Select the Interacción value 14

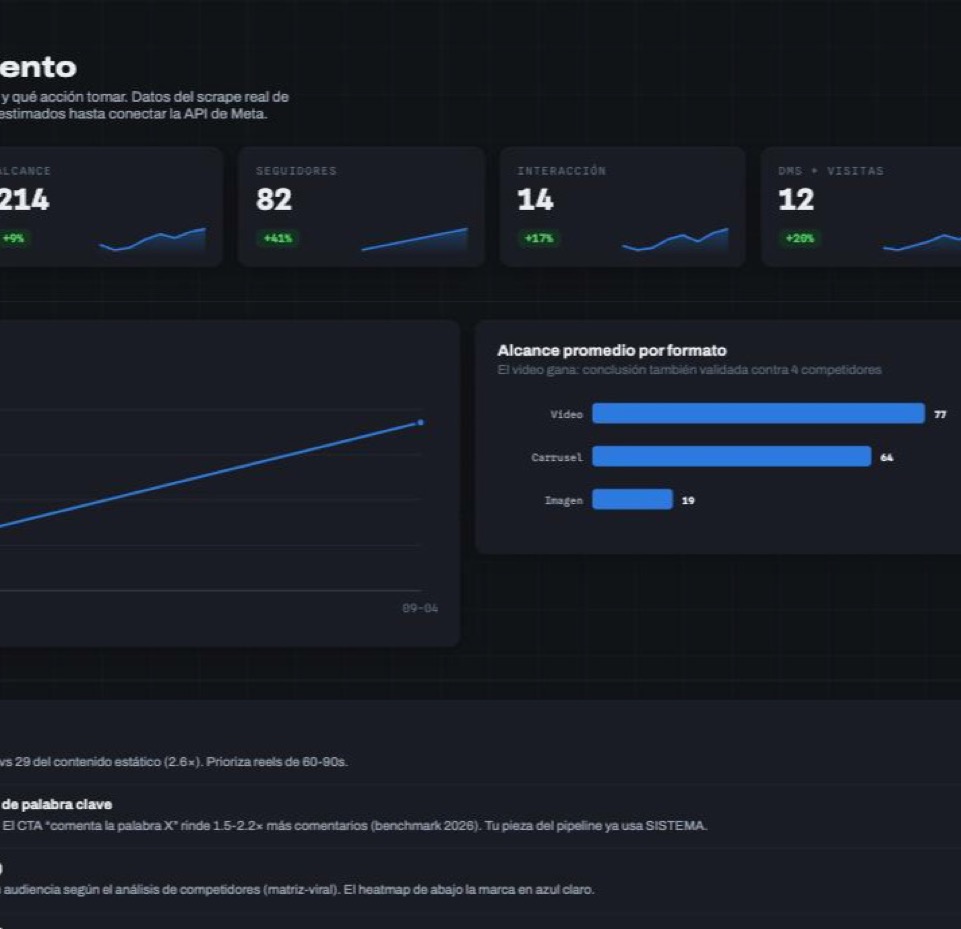click(535, 200)
